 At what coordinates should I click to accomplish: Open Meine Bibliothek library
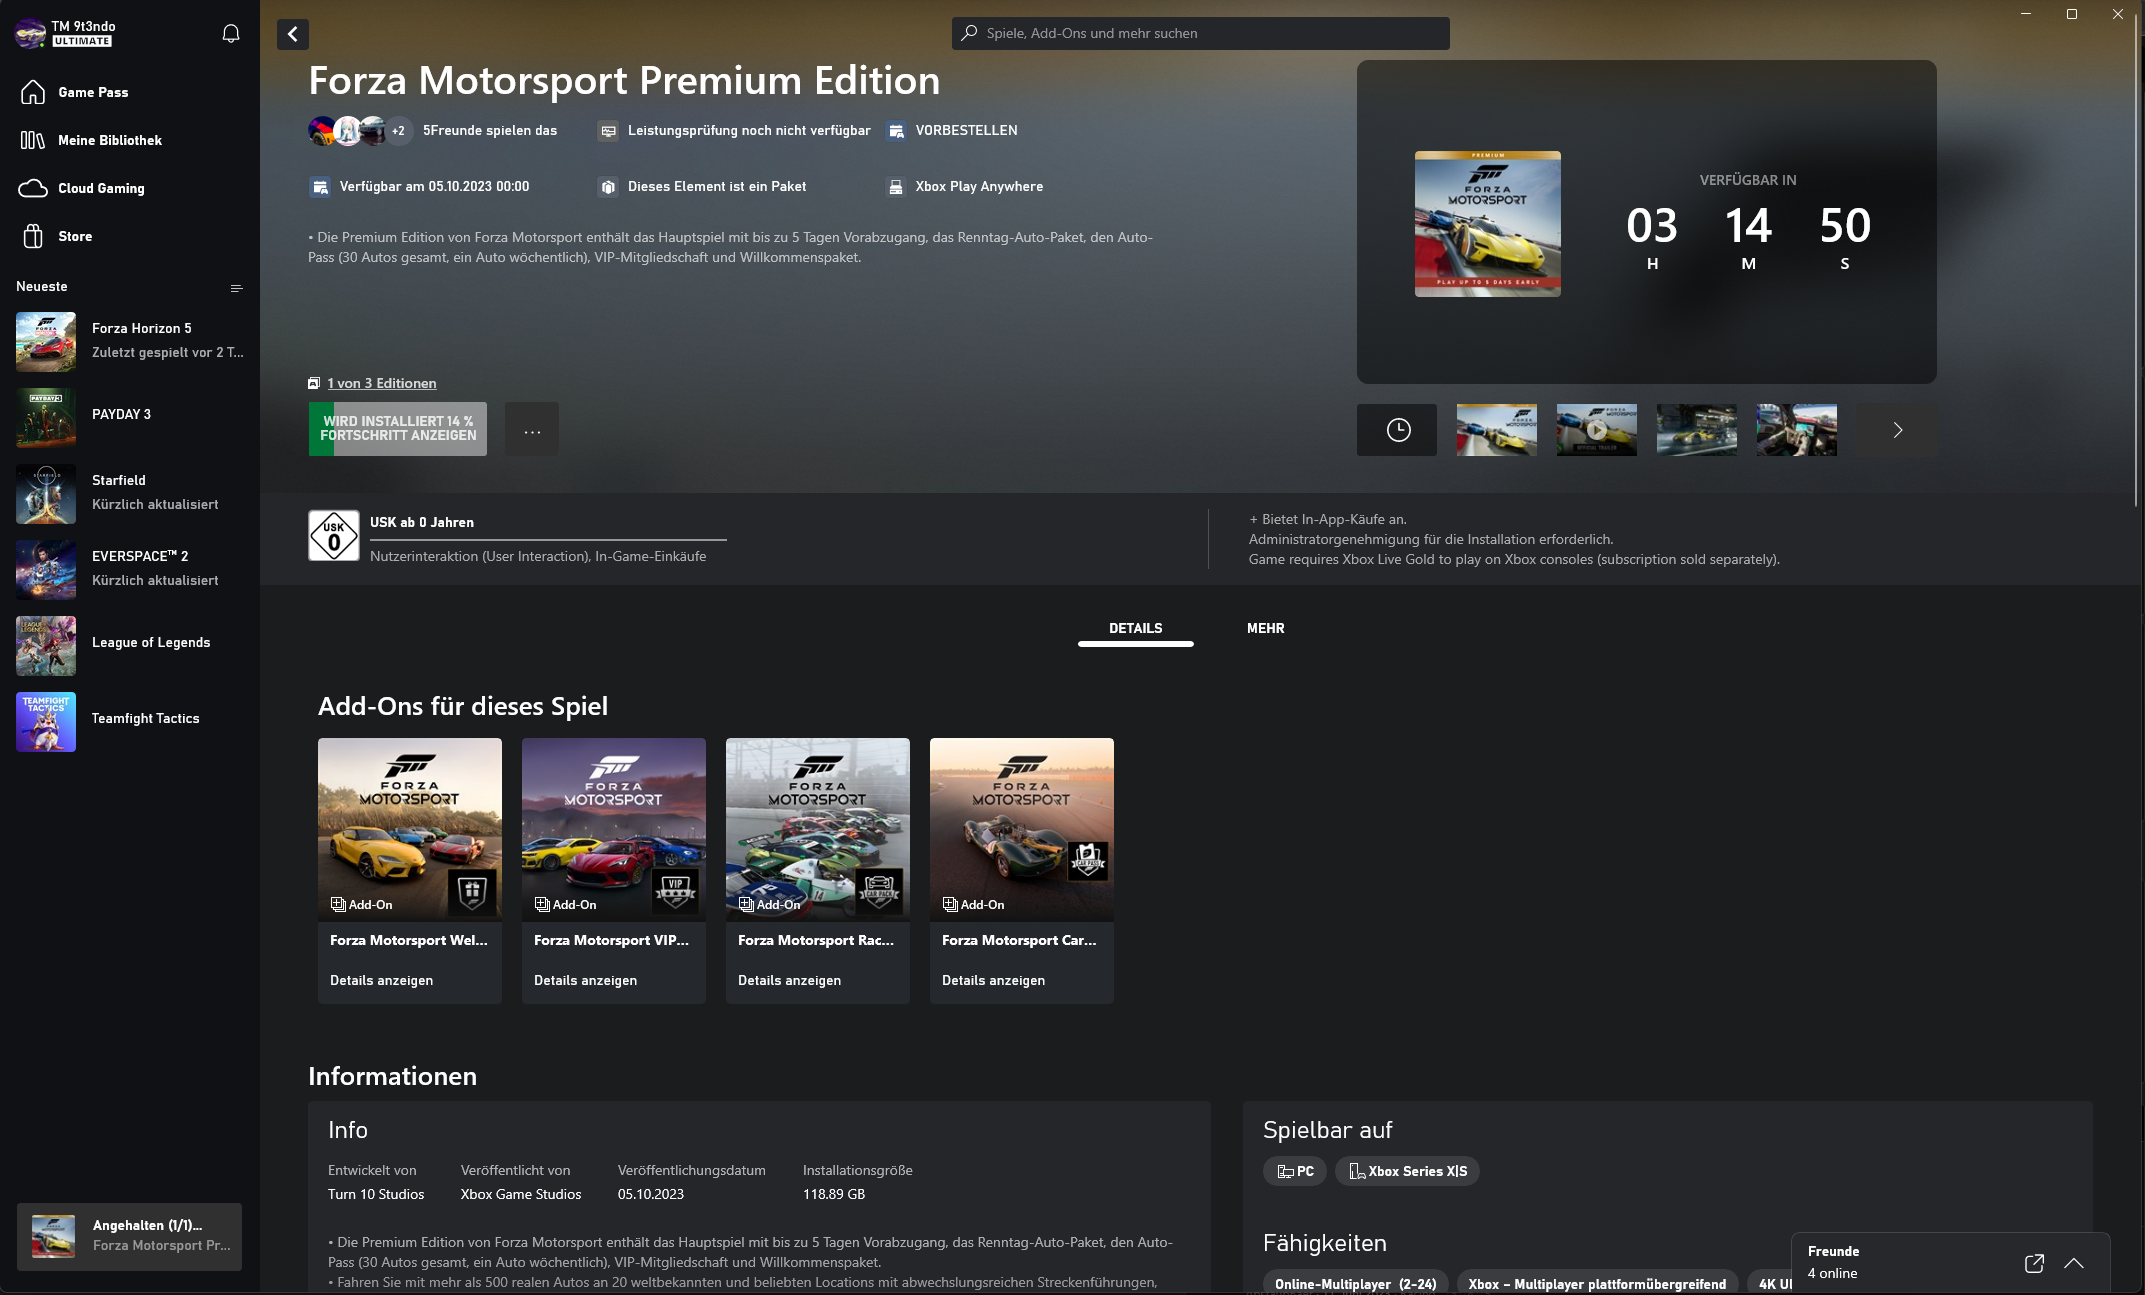click(x=109, y=140)
